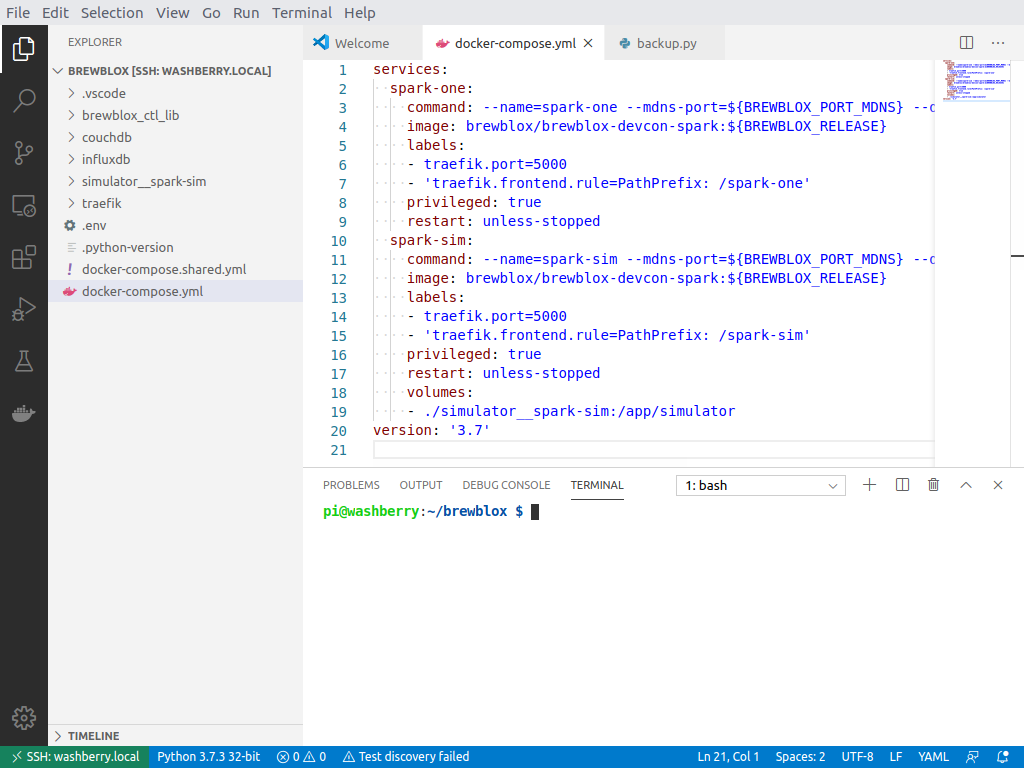
Task: Open the Explorer view in activity bar
Action: coord(24,49)
